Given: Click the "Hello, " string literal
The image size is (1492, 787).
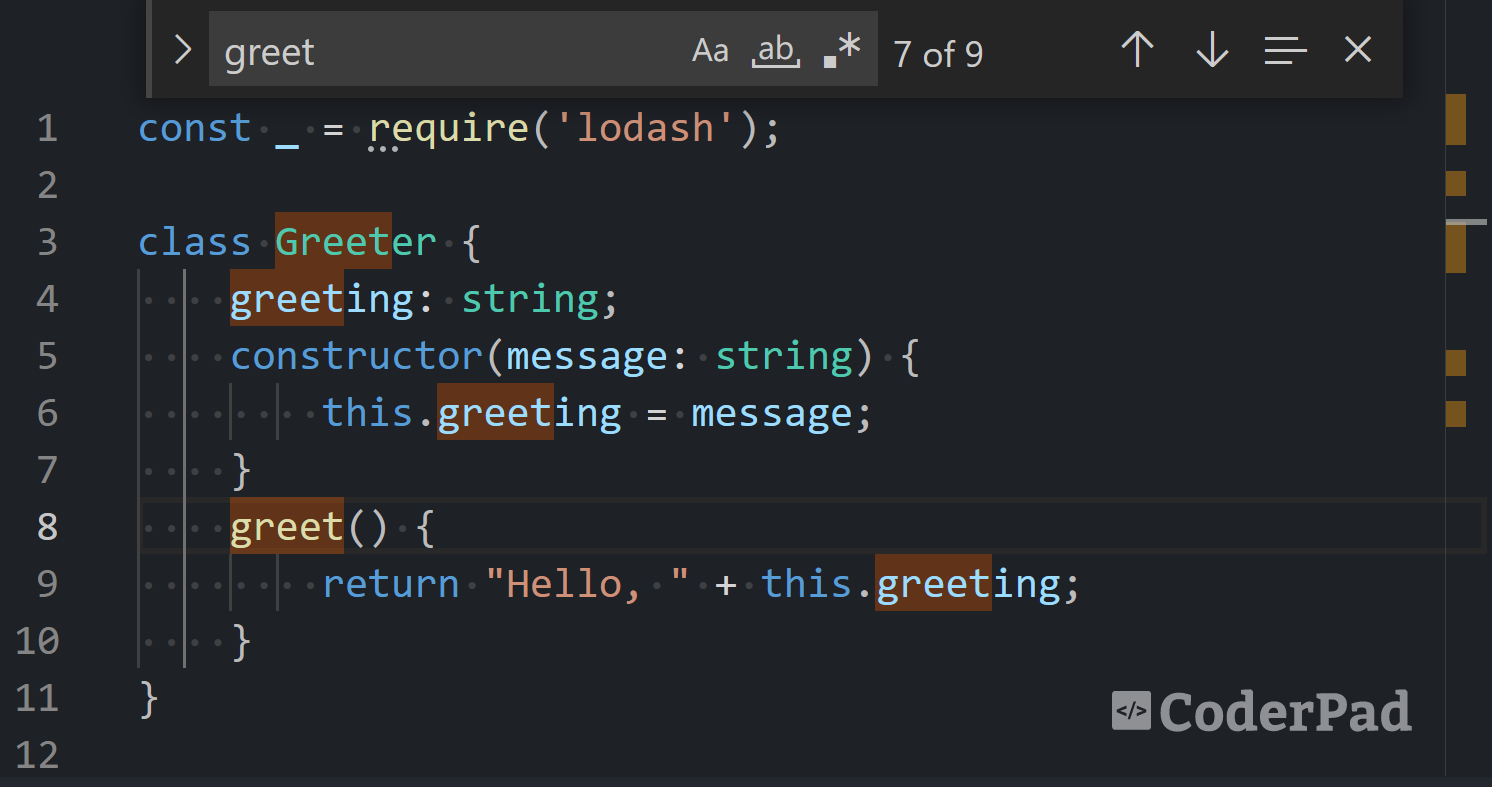Looking at the screenshot, I should [x=587, y=583].
